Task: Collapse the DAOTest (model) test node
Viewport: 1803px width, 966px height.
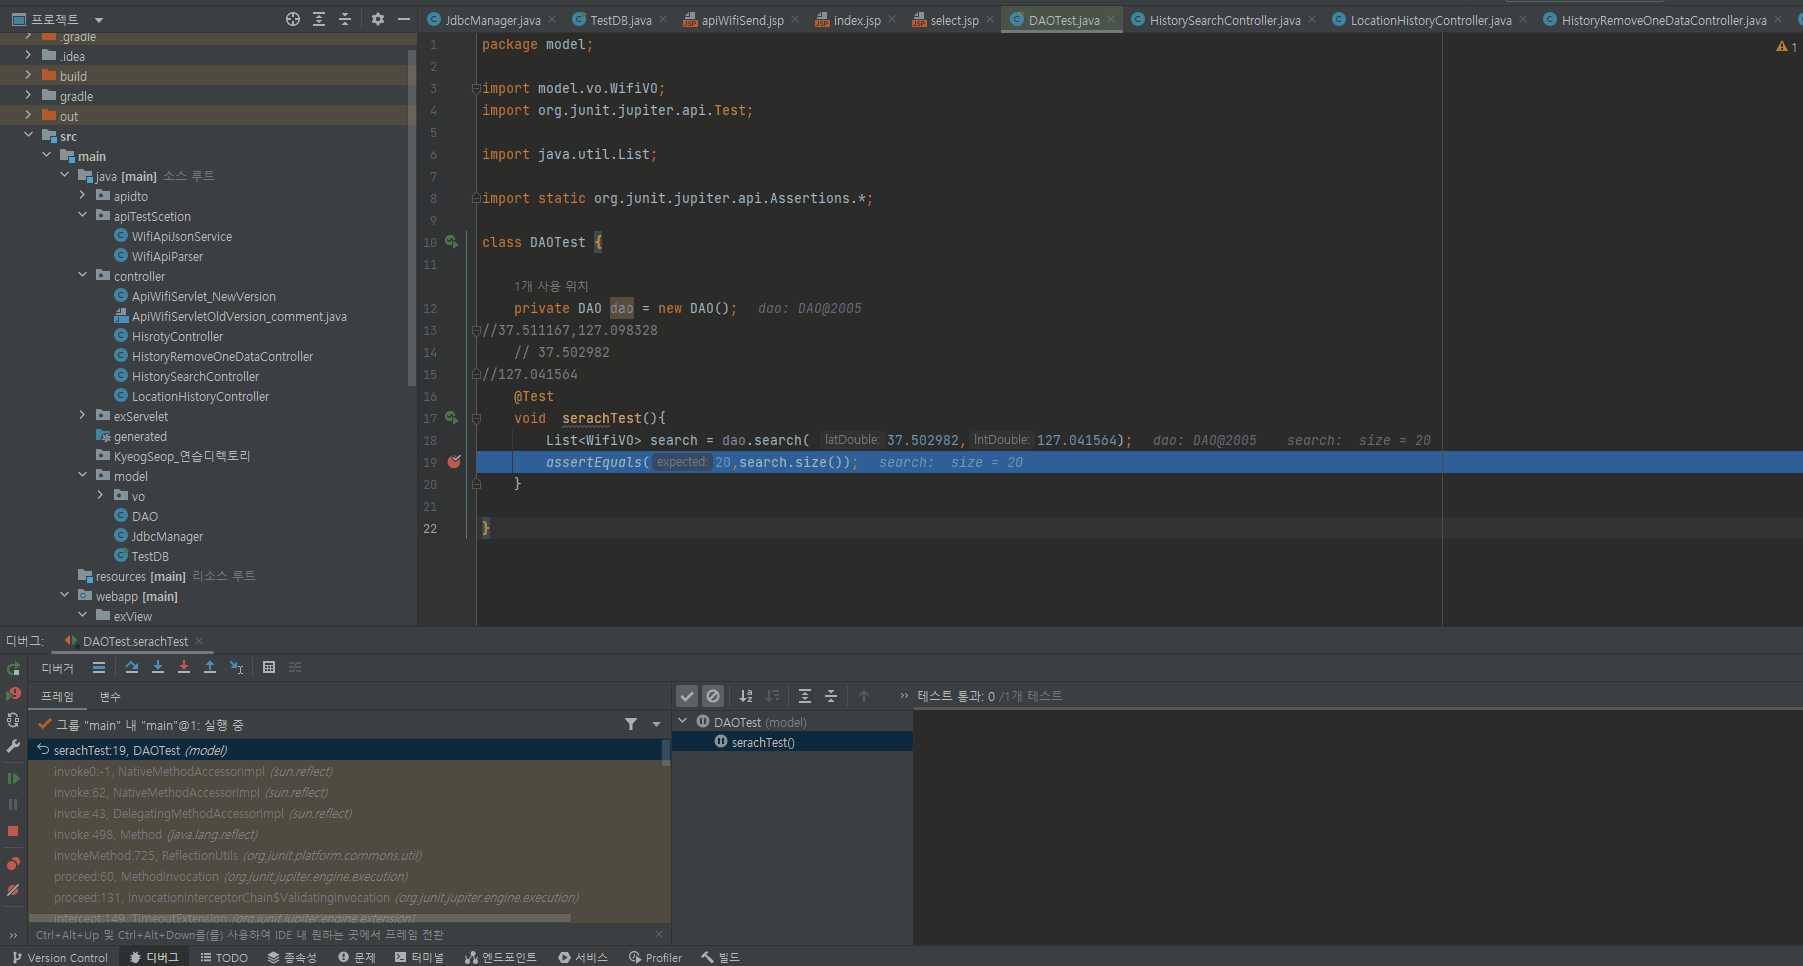Action: tap(683, 721)
